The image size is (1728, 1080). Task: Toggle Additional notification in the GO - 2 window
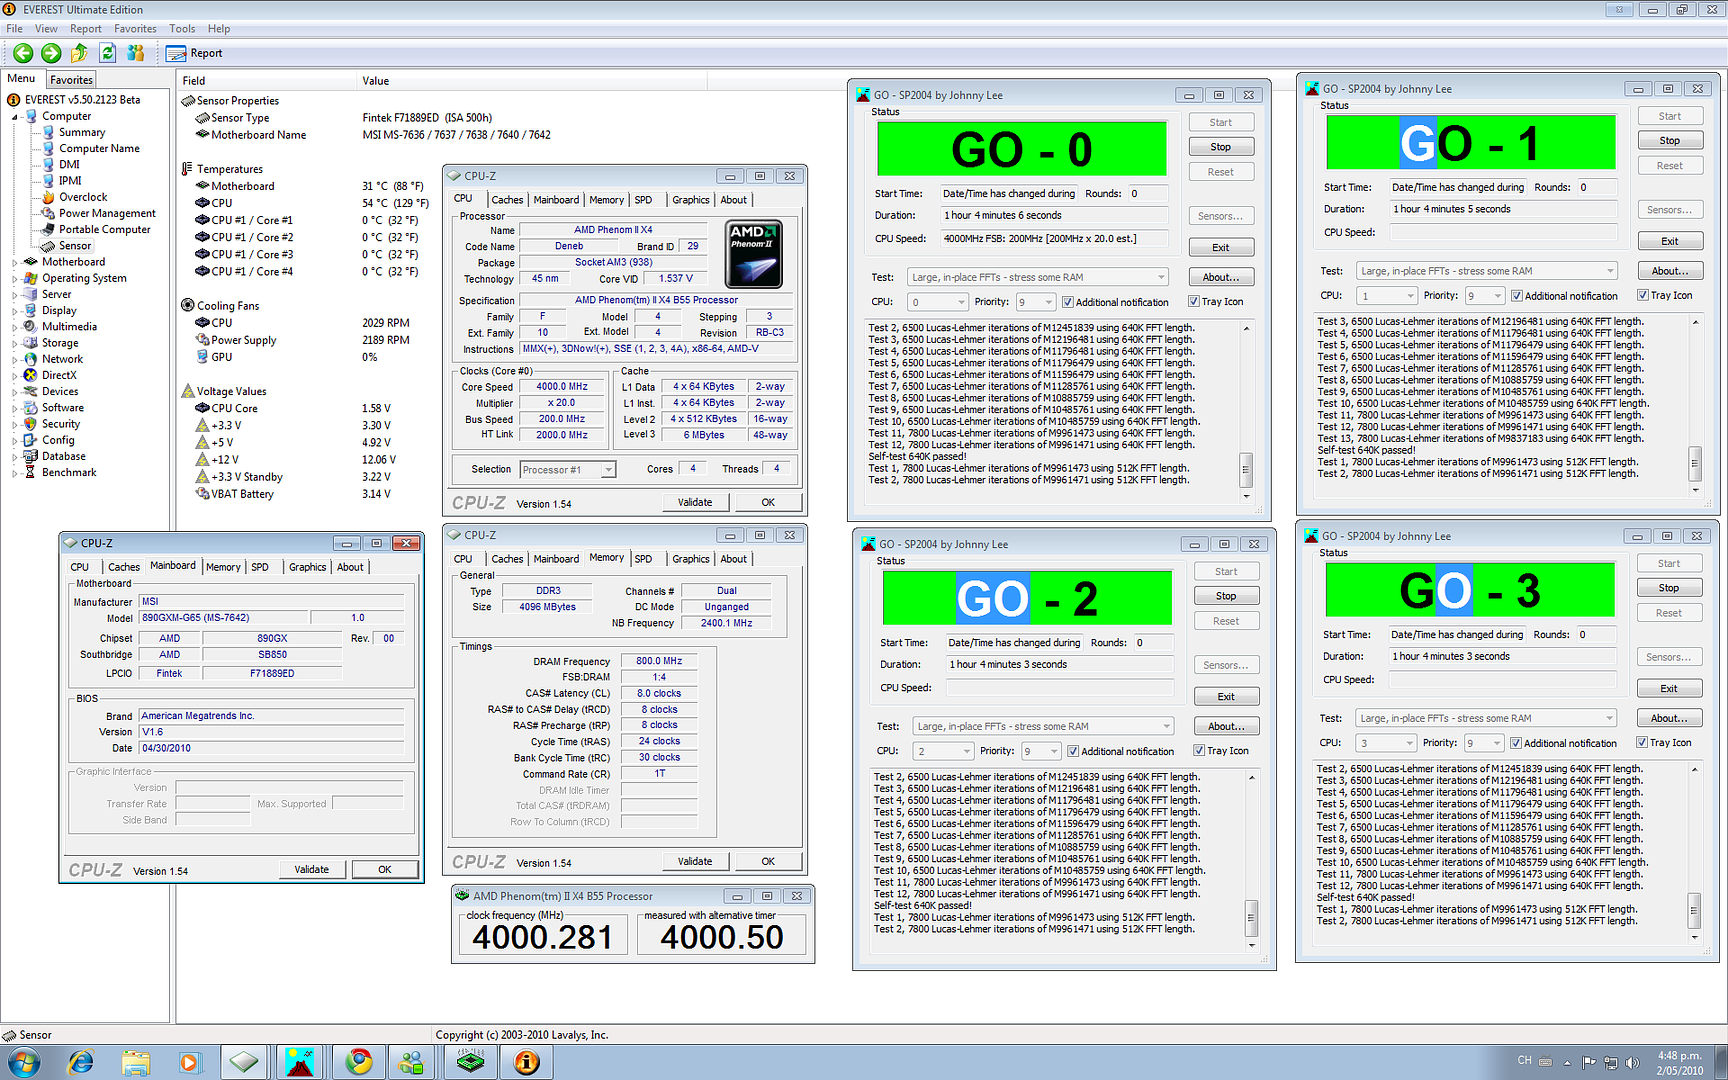[1073, 751]
